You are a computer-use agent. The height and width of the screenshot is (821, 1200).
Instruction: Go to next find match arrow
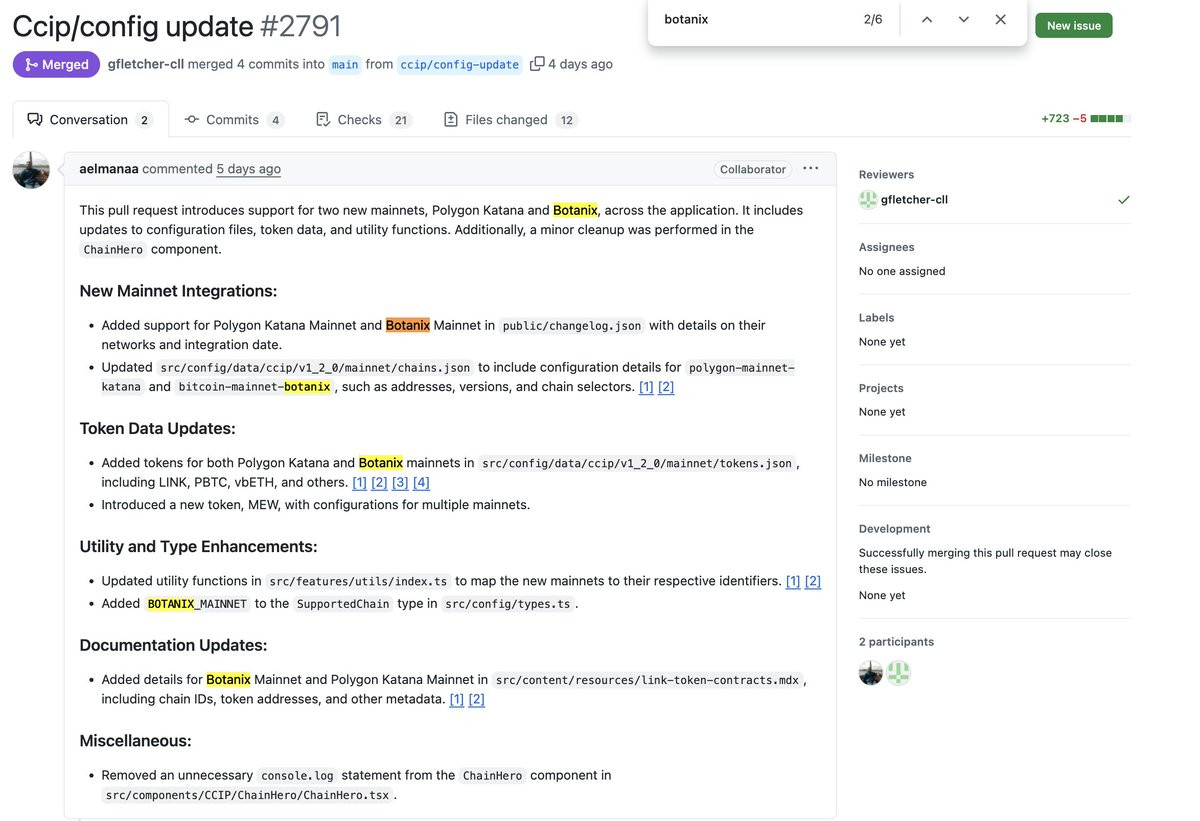963,19
